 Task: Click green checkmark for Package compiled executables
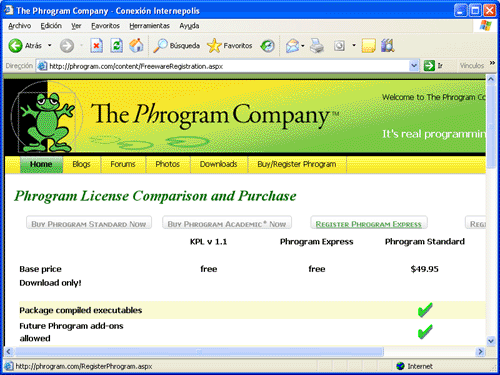(425, 310)
